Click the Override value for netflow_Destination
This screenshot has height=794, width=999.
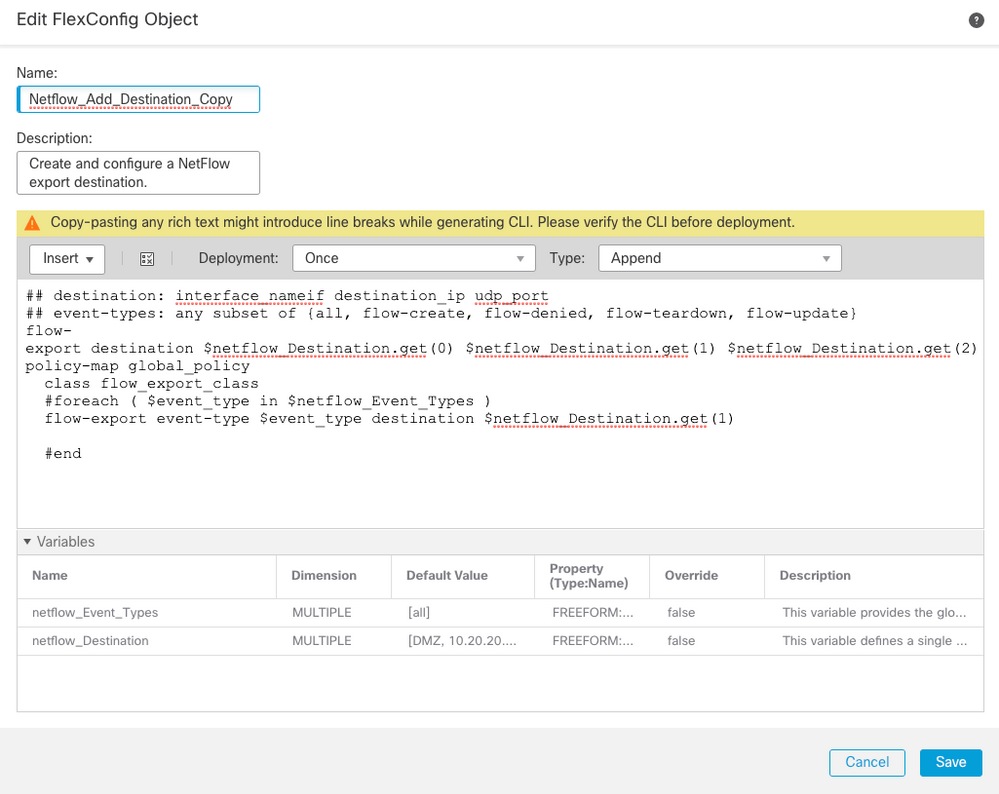pos(680,641)
